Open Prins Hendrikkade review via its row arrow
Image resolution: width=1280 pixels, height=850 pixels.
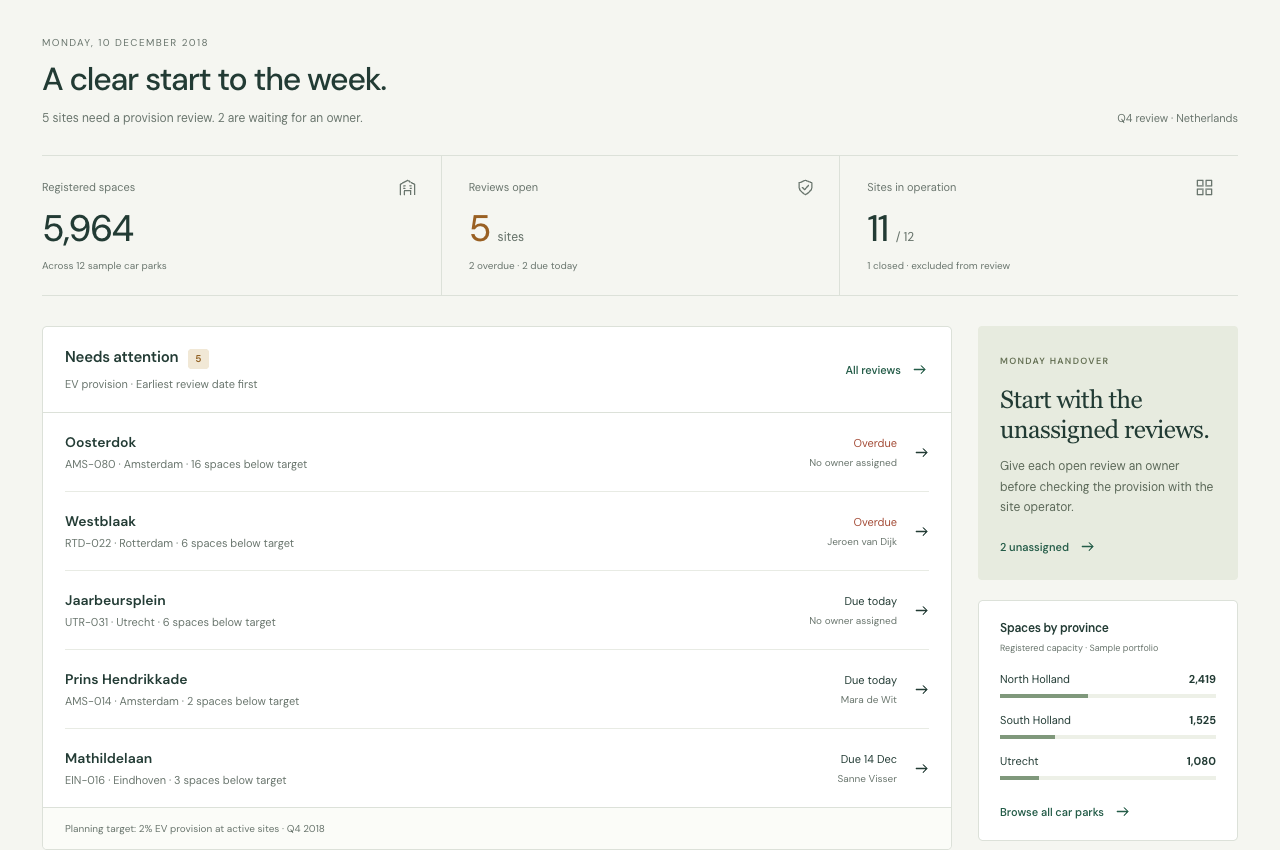point(922,689)
